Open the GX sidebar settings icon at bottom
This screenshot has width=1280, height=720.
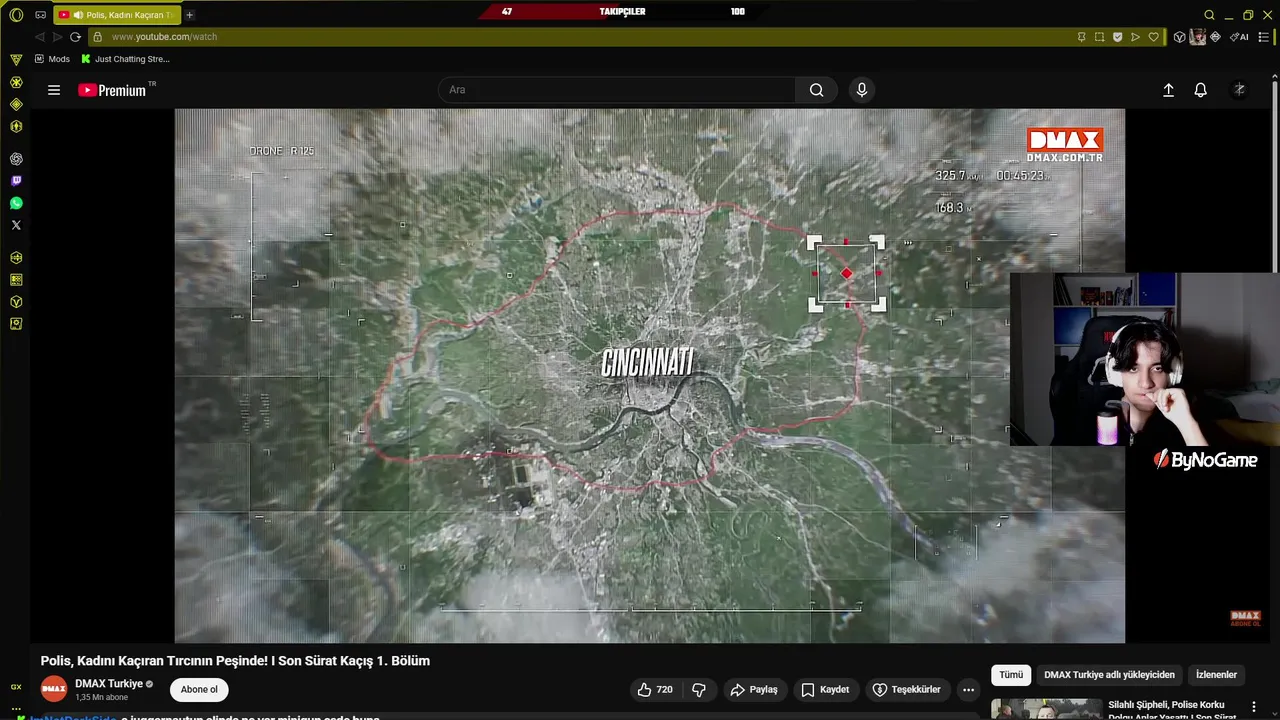[x=16, y=707]
